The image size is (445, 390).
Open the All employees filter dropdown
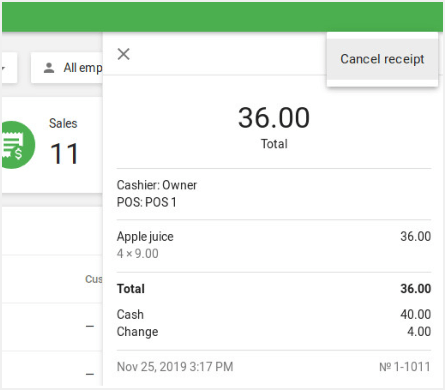click(67, 68)
